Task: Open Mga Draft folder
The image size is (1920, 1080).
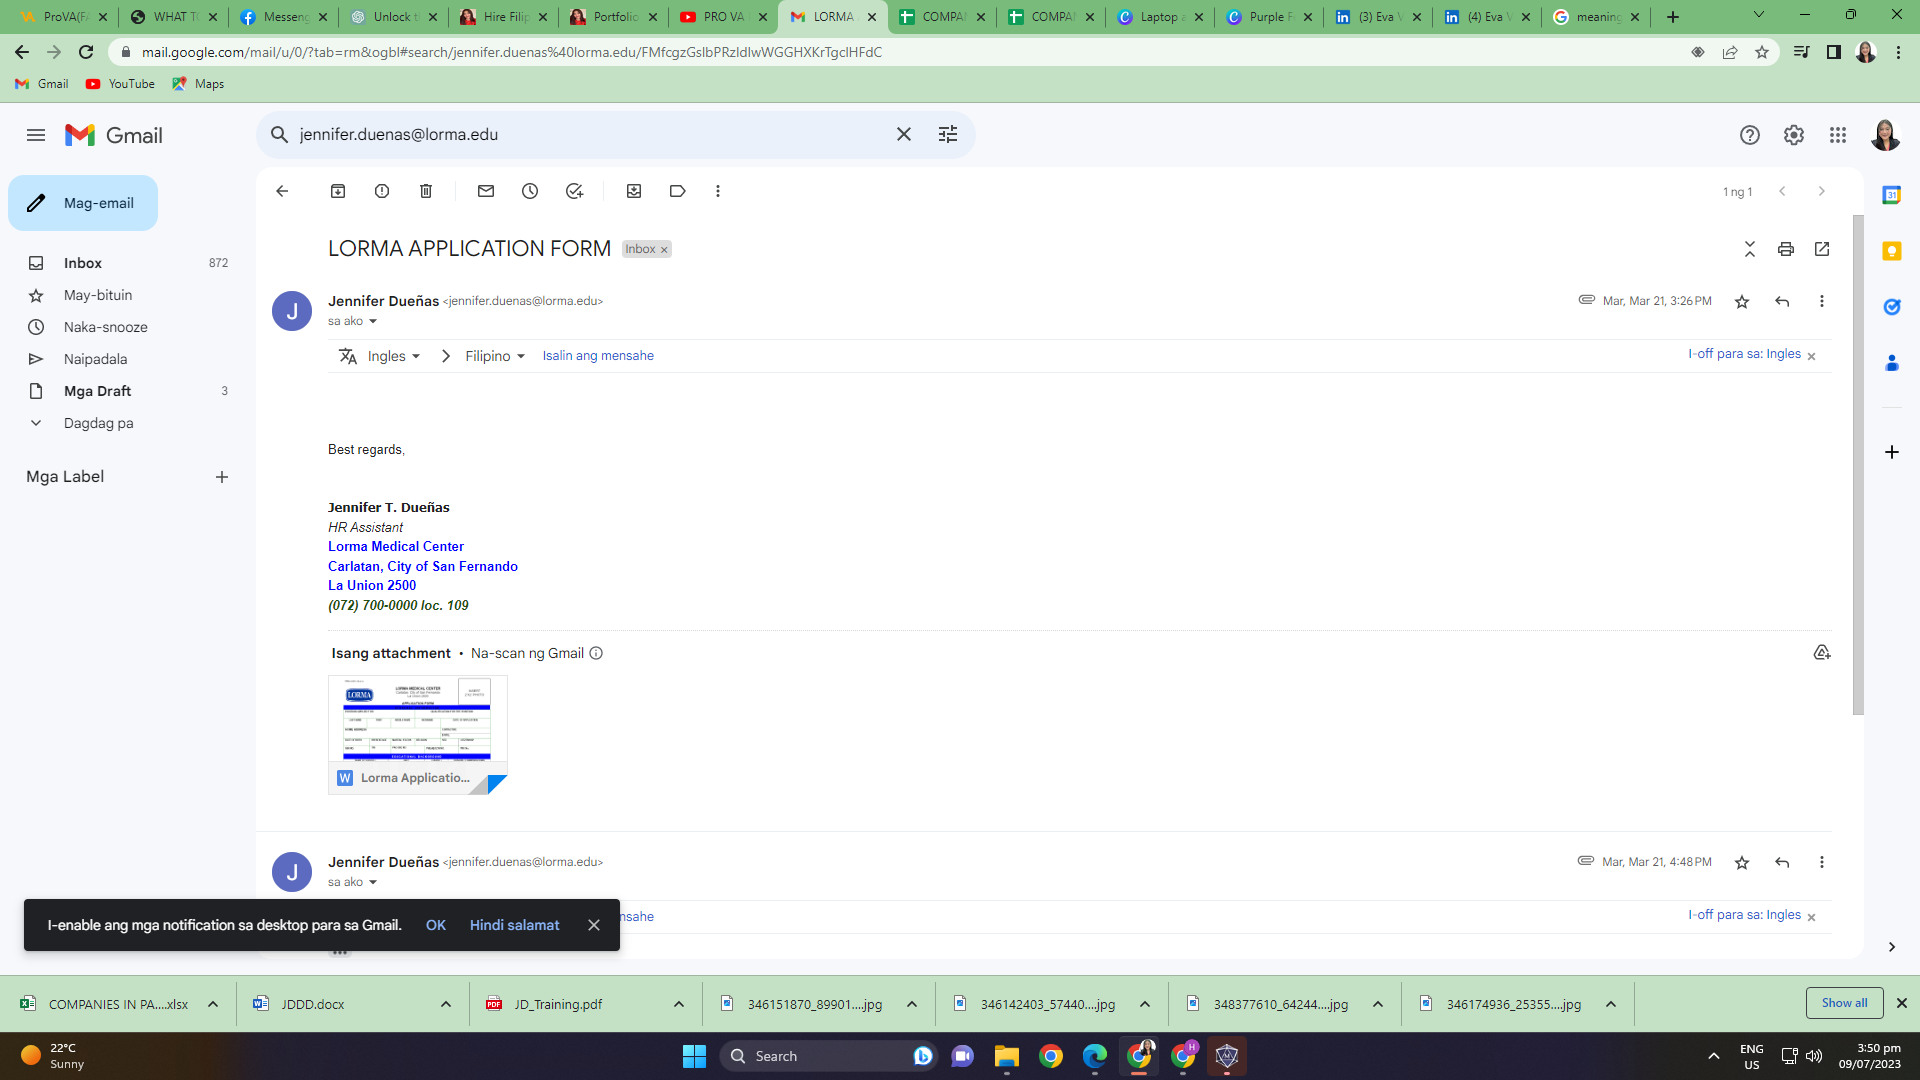Action: (x=97, y=391)
